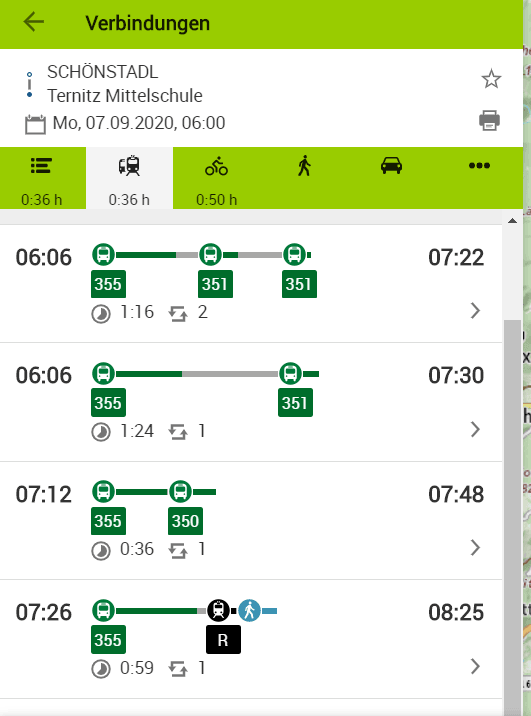This screenshot has width=531, height=716.
Task: Click the scrollbar up arrow
Action: click(512, 221)
